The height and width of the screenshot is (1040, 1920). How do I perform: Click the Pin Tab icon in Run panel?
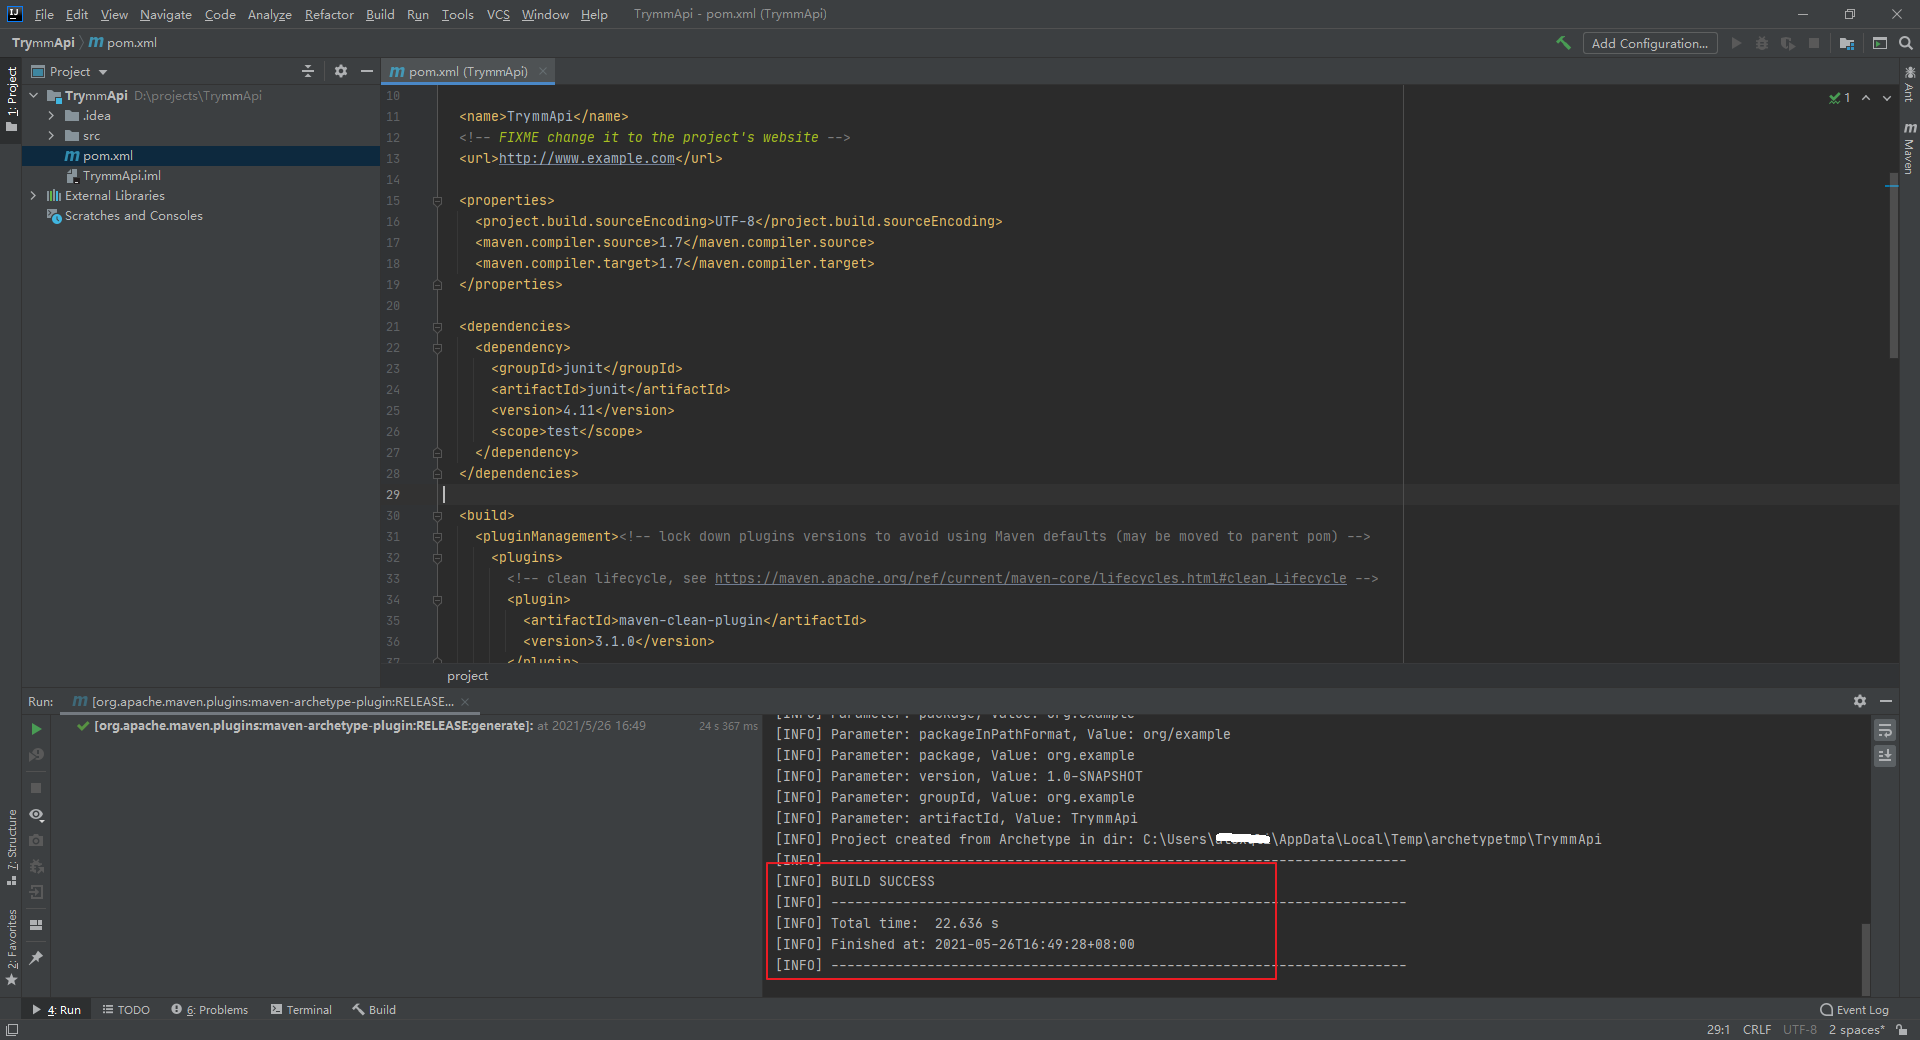point(36,957)
